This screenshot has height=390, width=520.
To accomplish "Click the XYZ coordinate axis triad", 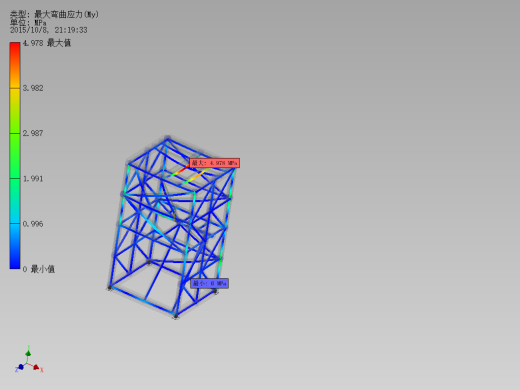I will point(29,360).
